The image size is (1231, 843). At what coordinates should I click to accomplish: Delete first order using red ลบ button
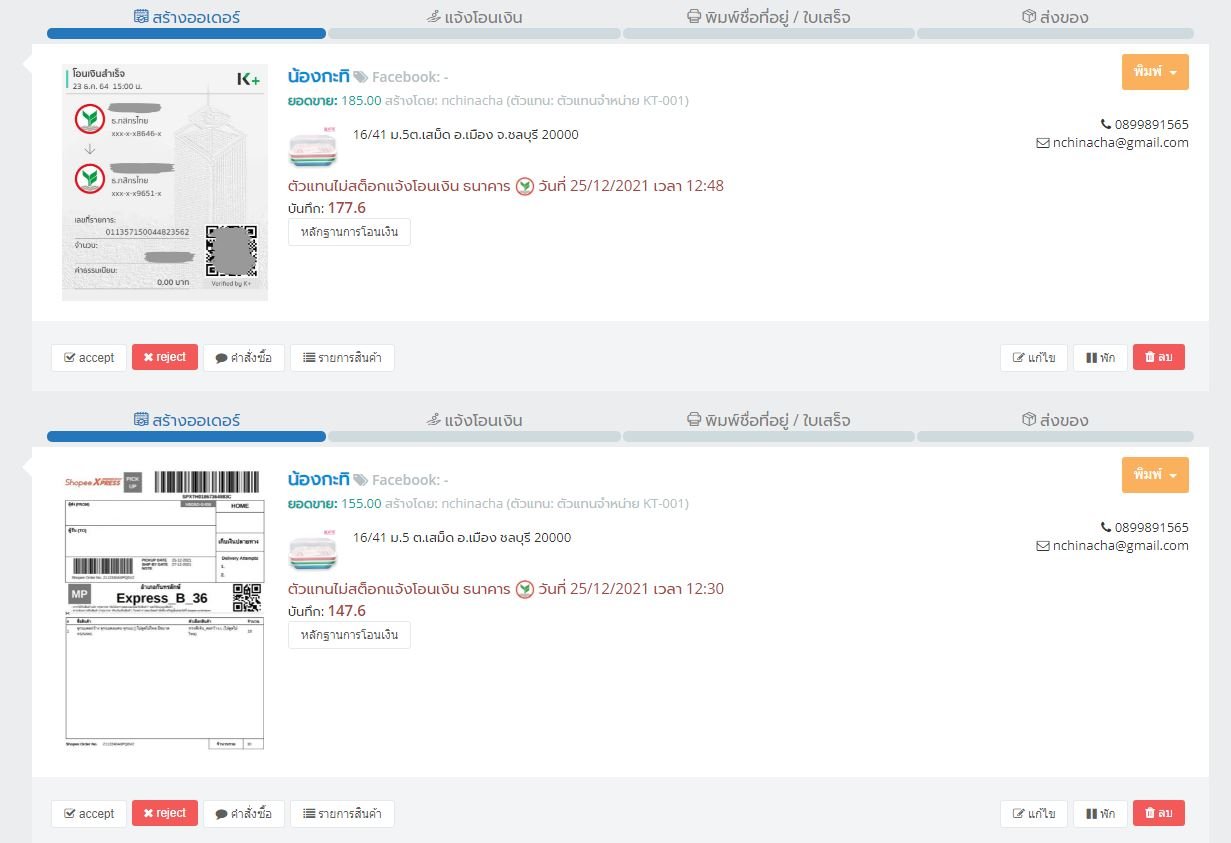(x=1158, y=358)
